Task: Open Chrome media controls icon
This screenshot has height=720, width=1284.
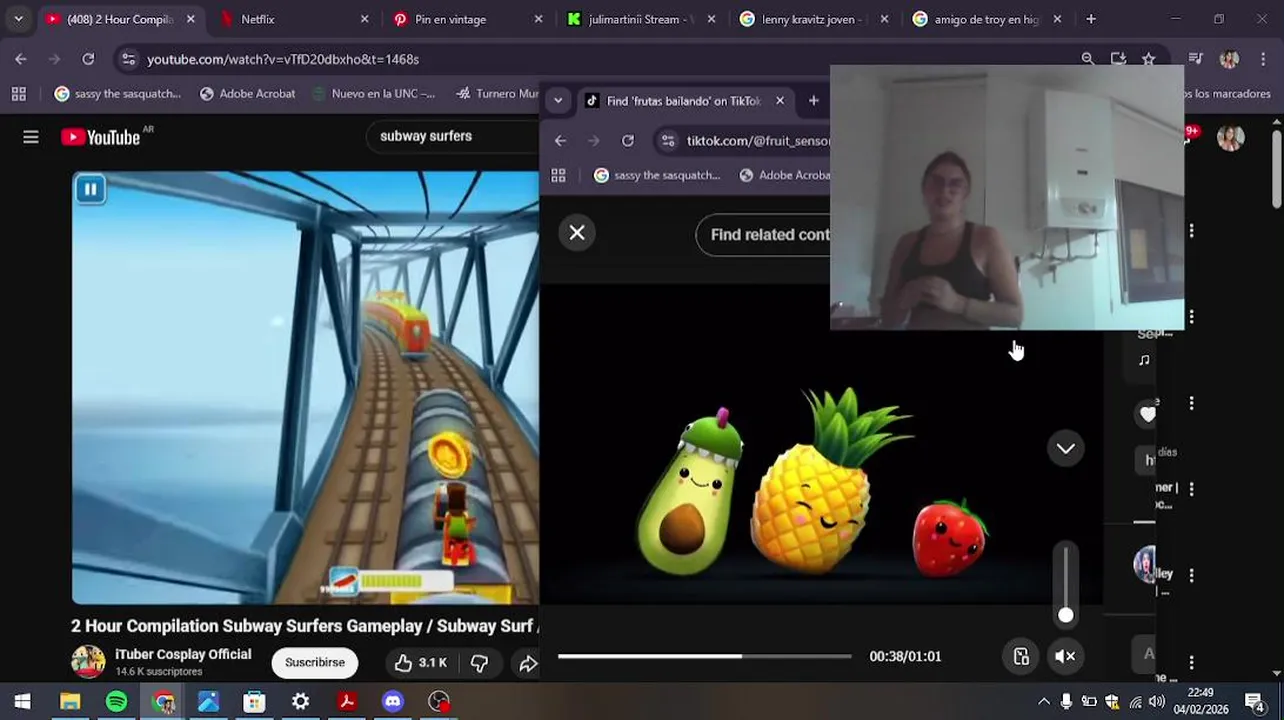Action: [1196, 59]
